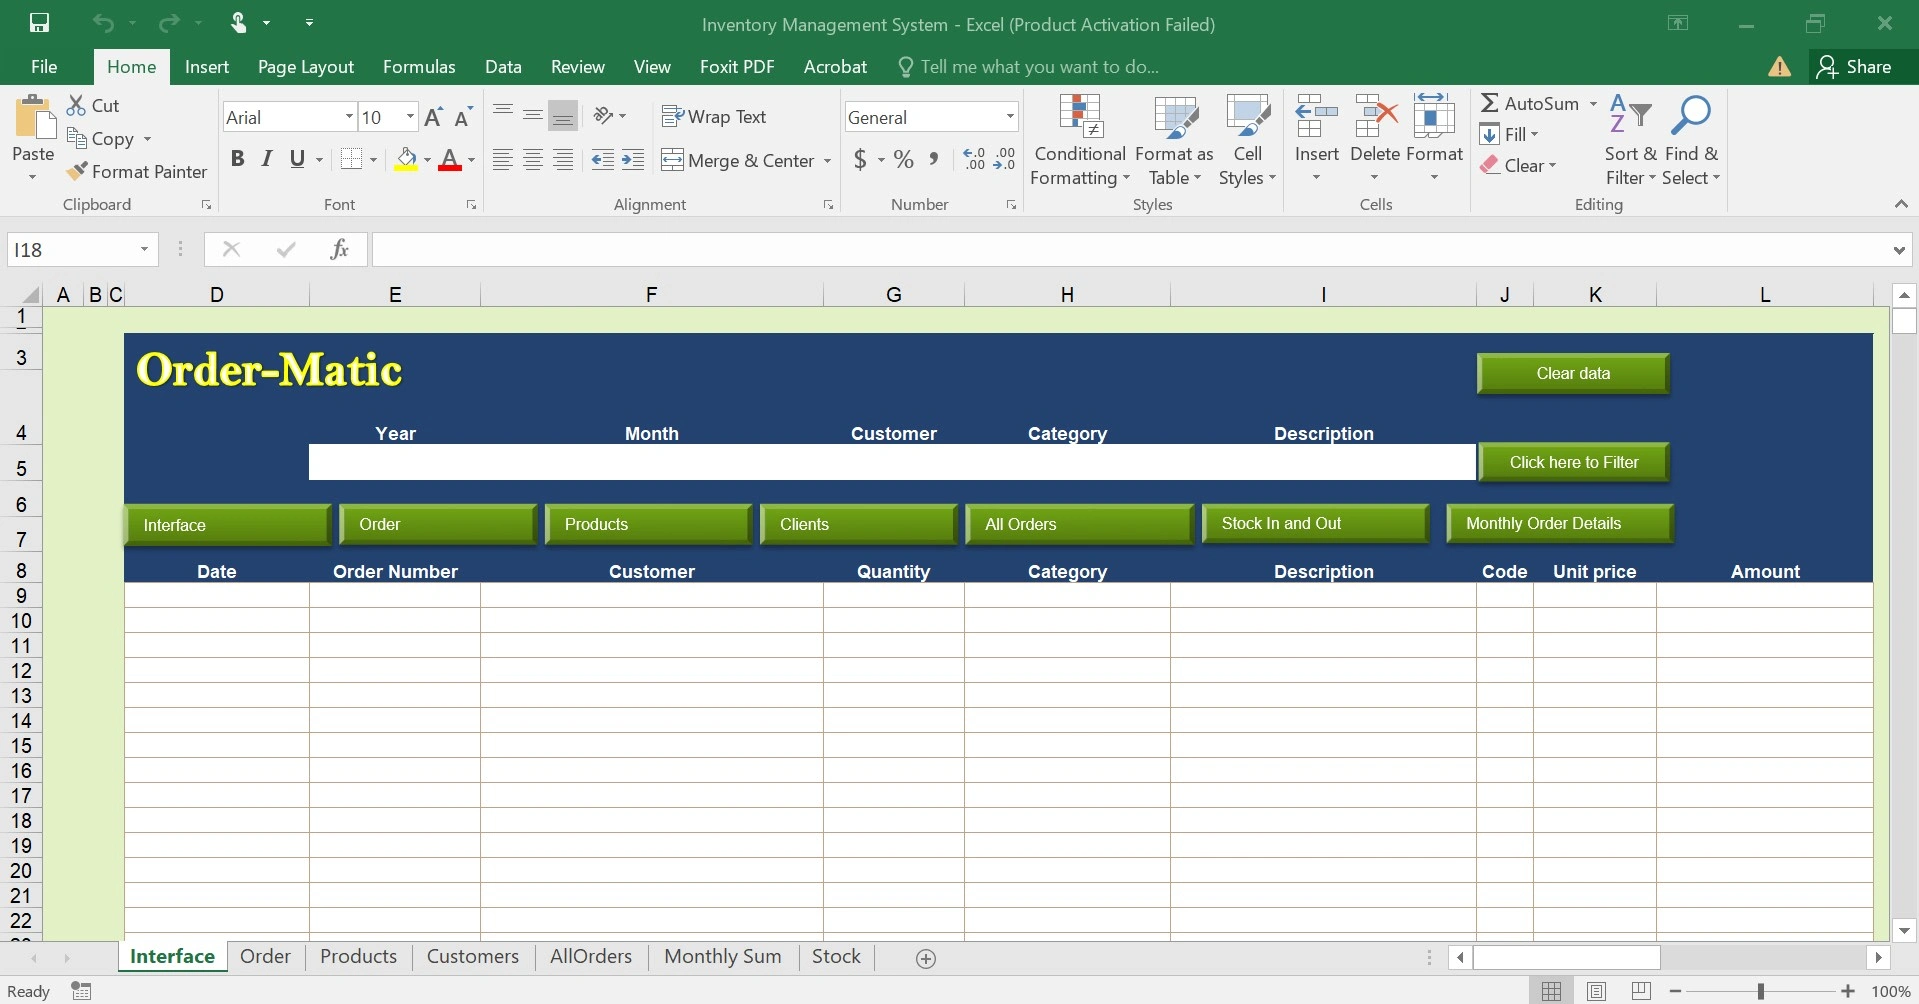Undo the last action
The width and height of the screenshot is (1919, 1004).
pyautogui.click(x=103, y=23)
